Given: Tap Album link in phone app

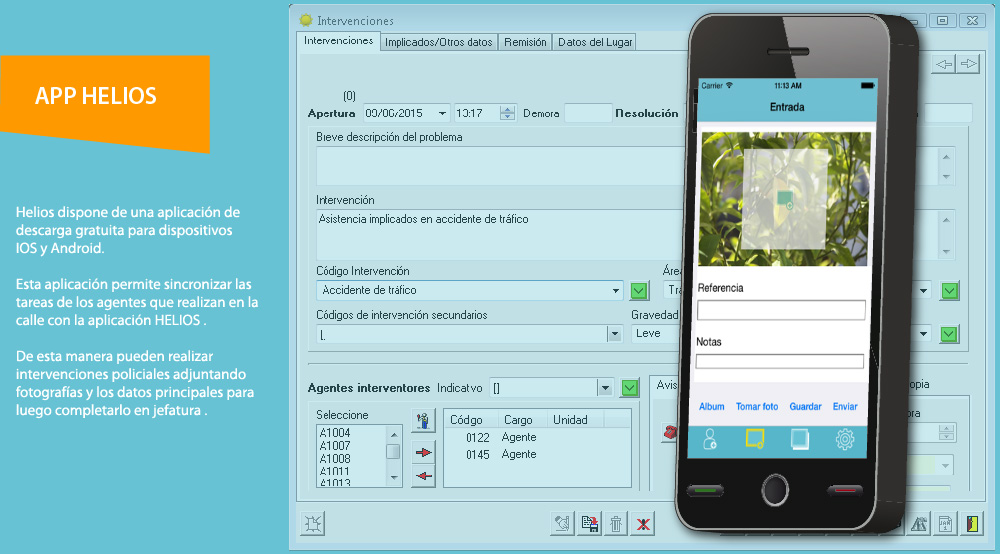Looking at the screenshot, I should tap(711, 406).
